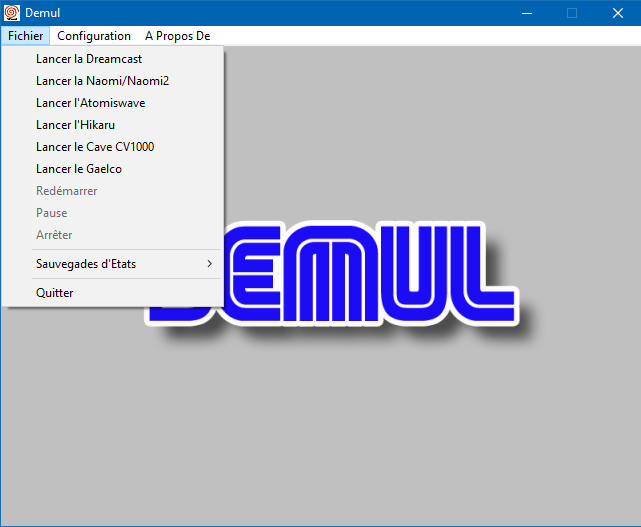
Task: Click the greyed-out Redémarrer item
Action: [x=112, y=191]
